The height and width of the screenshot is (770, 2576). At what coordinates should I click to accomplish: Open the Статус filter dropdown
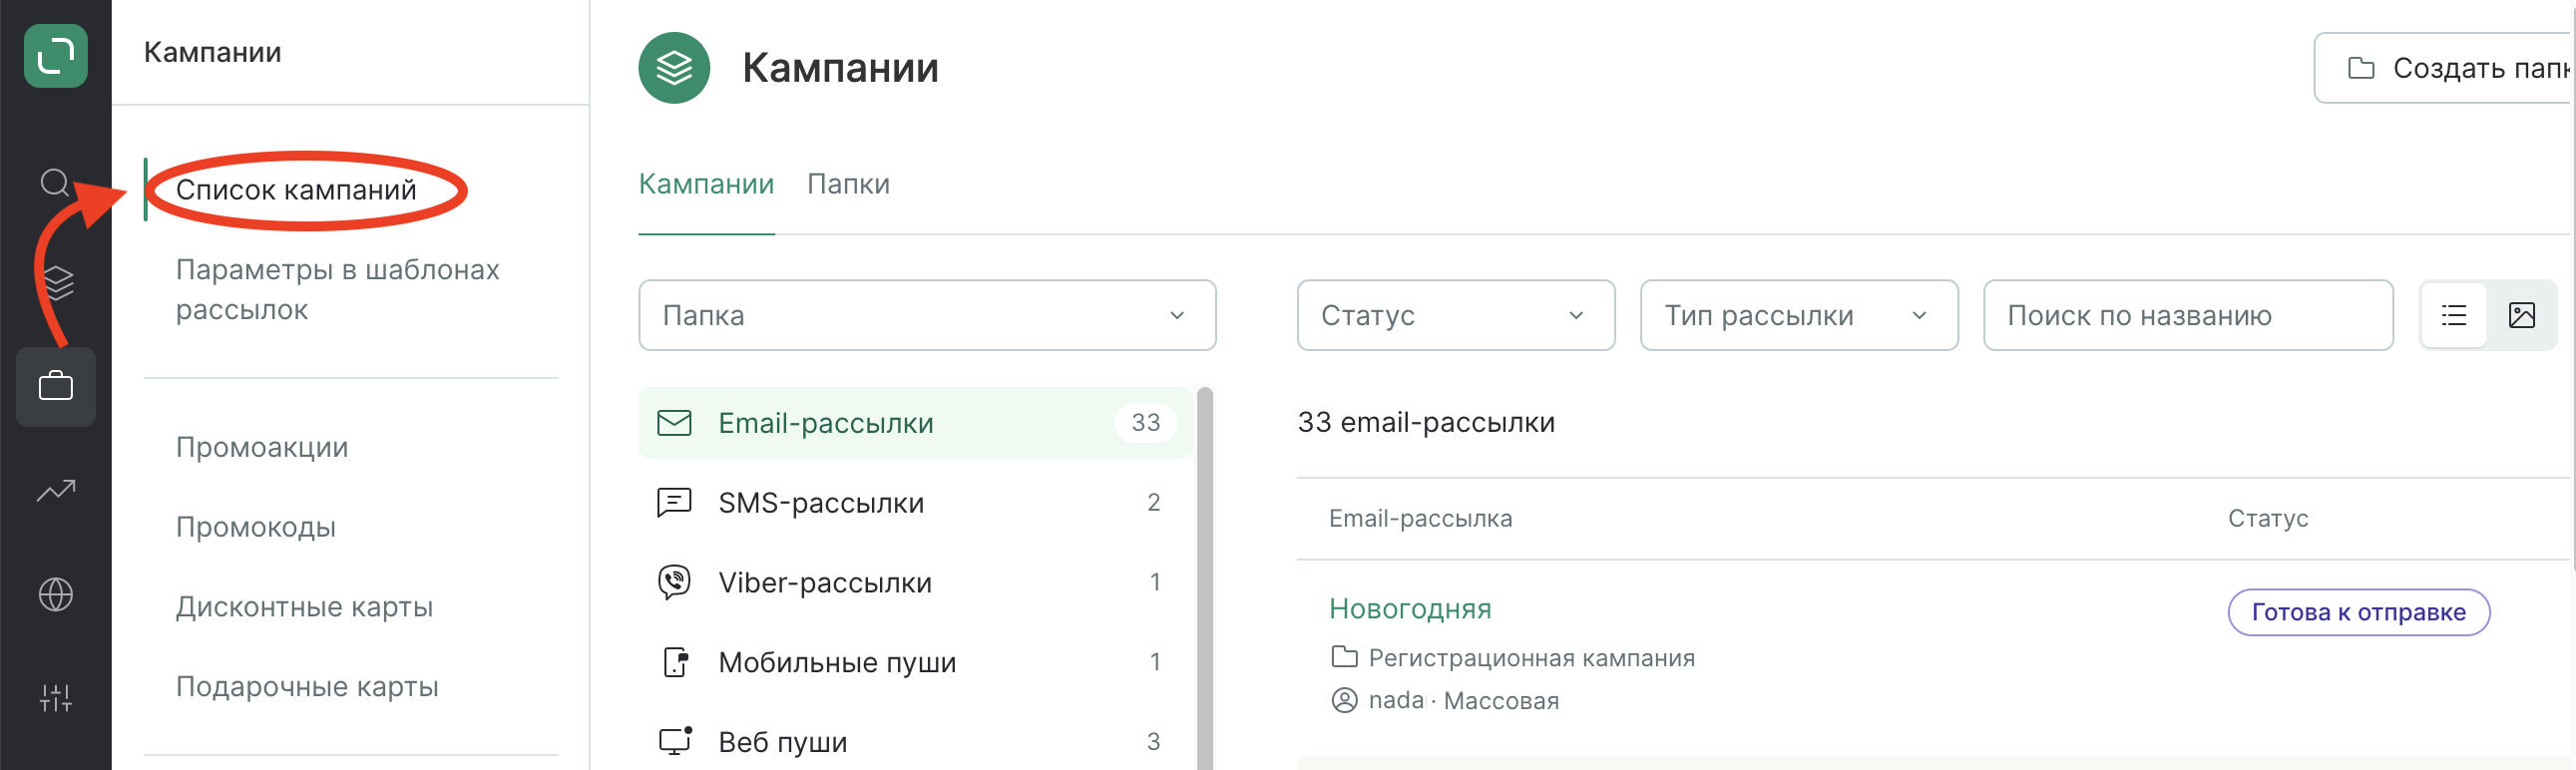(1455, 315)
